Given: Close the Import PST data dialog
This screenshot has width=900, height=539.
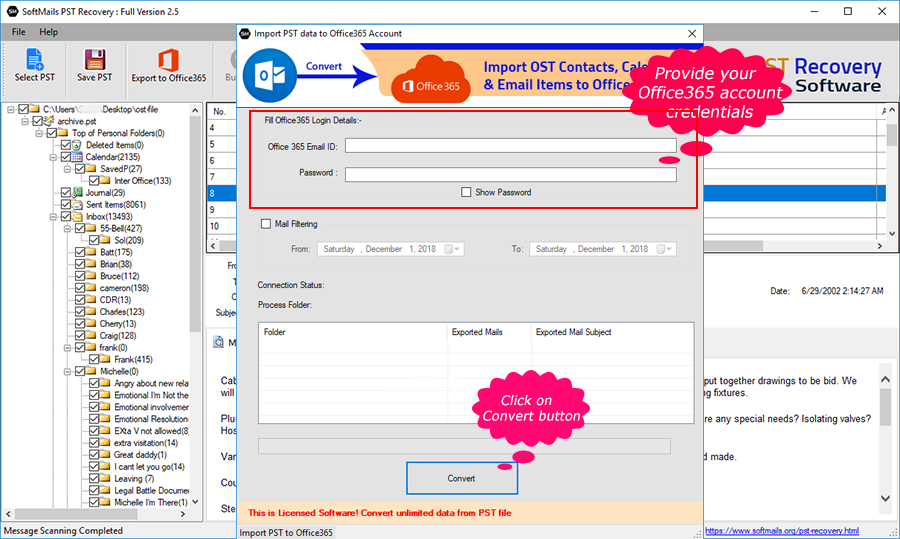Looking at the screenshot, I should [692, 34].
